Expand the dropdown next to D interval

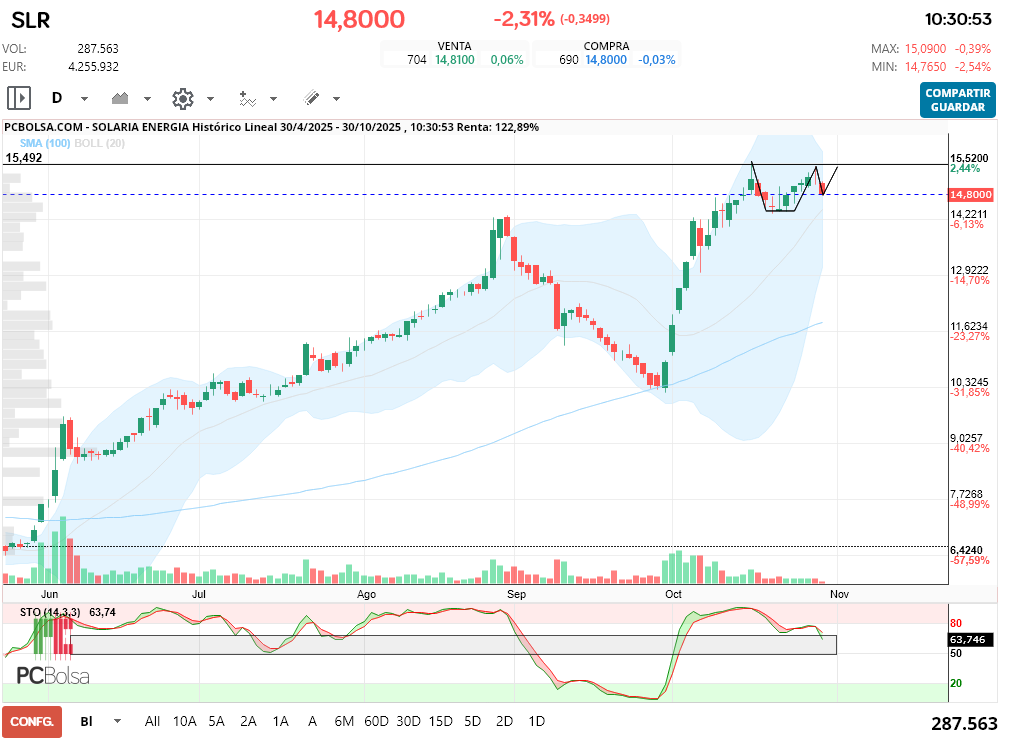pyautogui.click(x=84, y=99)
